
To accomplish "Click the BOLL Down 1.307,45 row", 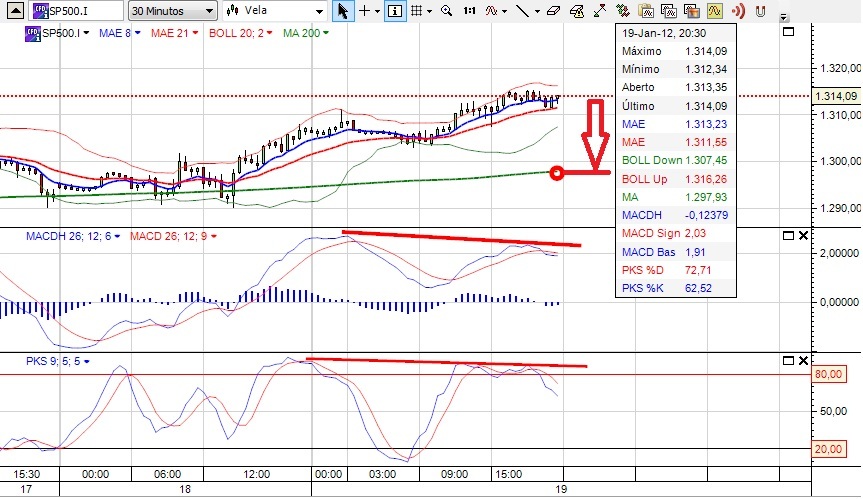I will pyautogui.click(x=675, y=161).
